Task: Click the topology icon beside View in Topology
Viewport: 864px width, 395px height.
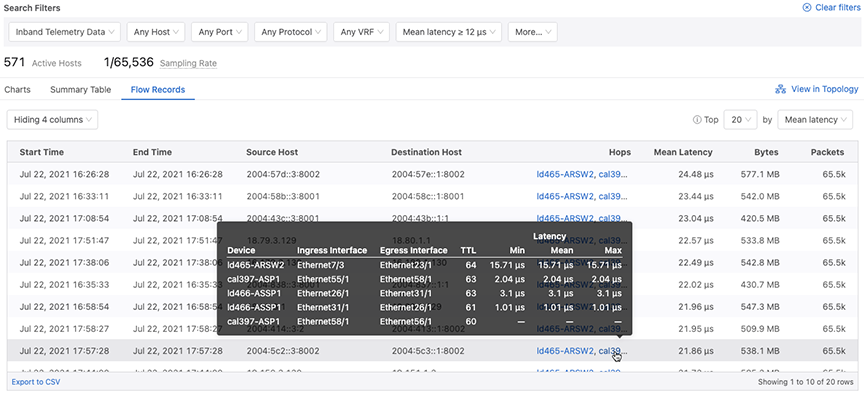Action: pos(780,89)
